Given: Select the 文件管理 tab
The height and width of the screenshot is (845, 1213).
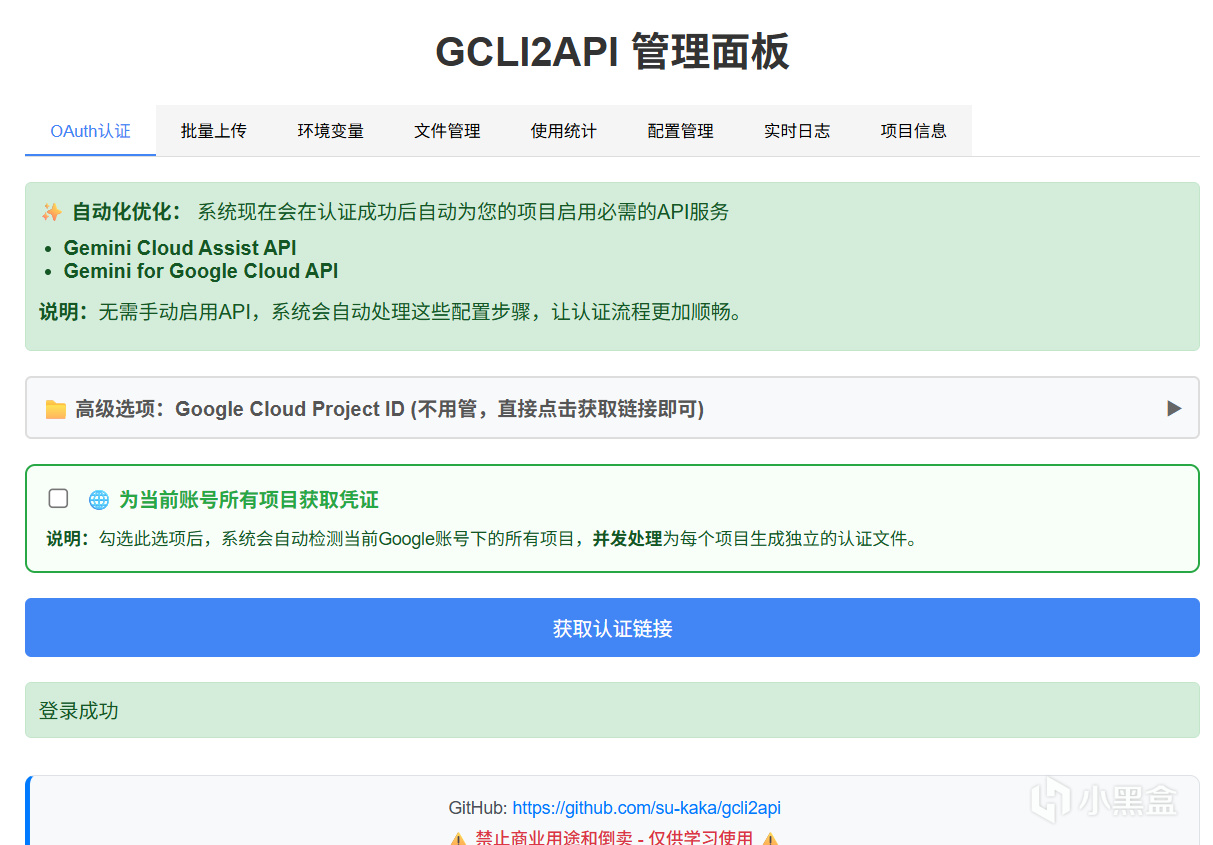Looking at the screenshot, I should click(447, 131).
